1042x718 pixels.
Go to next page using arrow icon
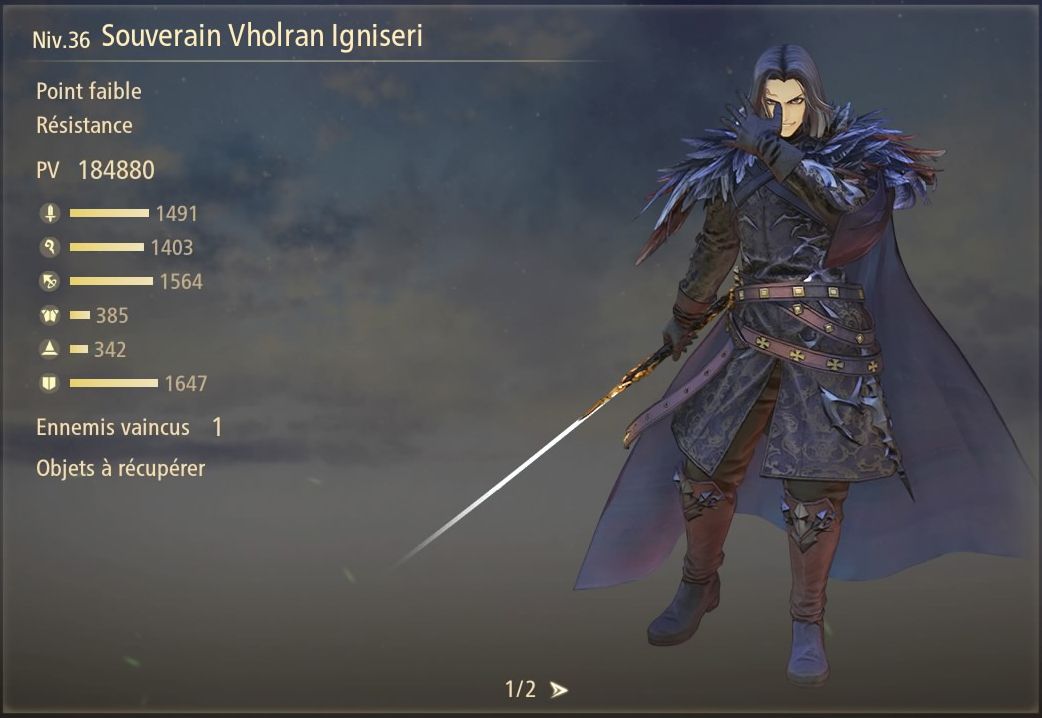[x=559, y=690]
